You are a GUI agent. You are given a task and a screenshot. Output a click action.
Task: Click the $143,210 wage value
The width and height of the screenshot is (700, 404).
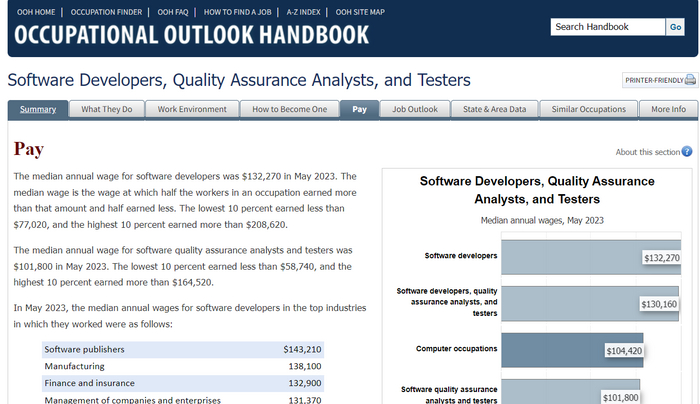[302, 350]
